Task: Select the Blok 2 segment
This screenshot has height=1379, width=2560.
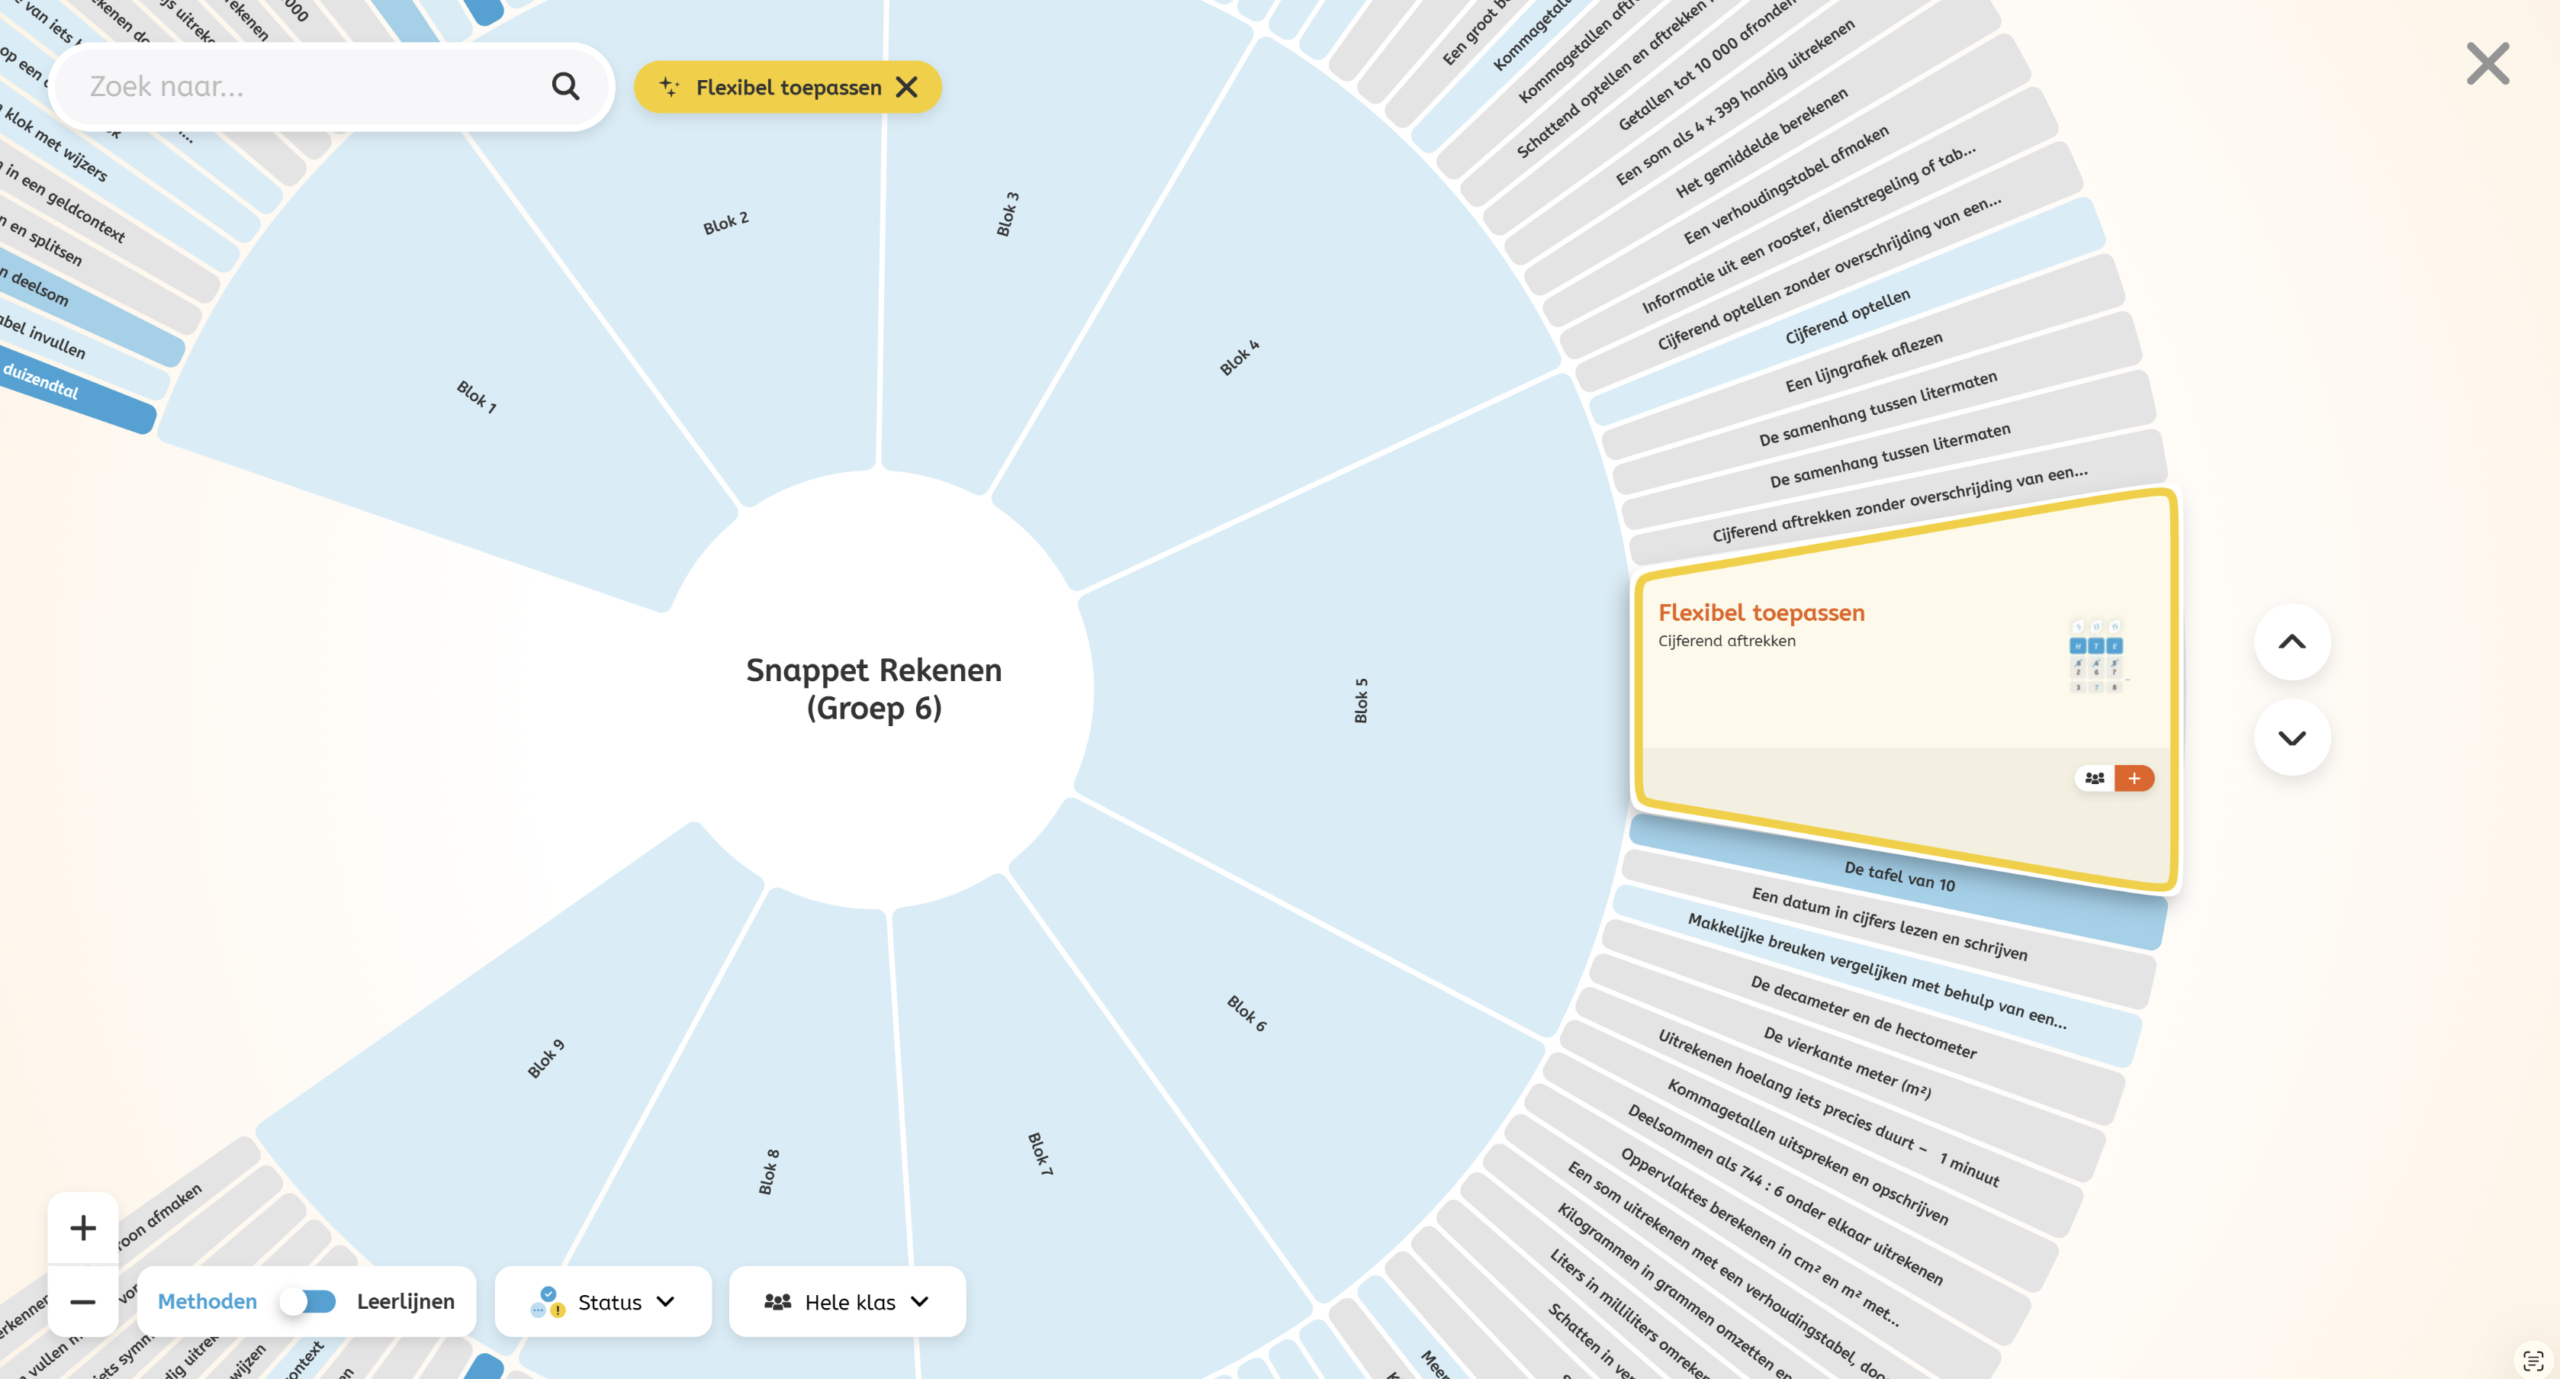Action: [x=726, y=224]
